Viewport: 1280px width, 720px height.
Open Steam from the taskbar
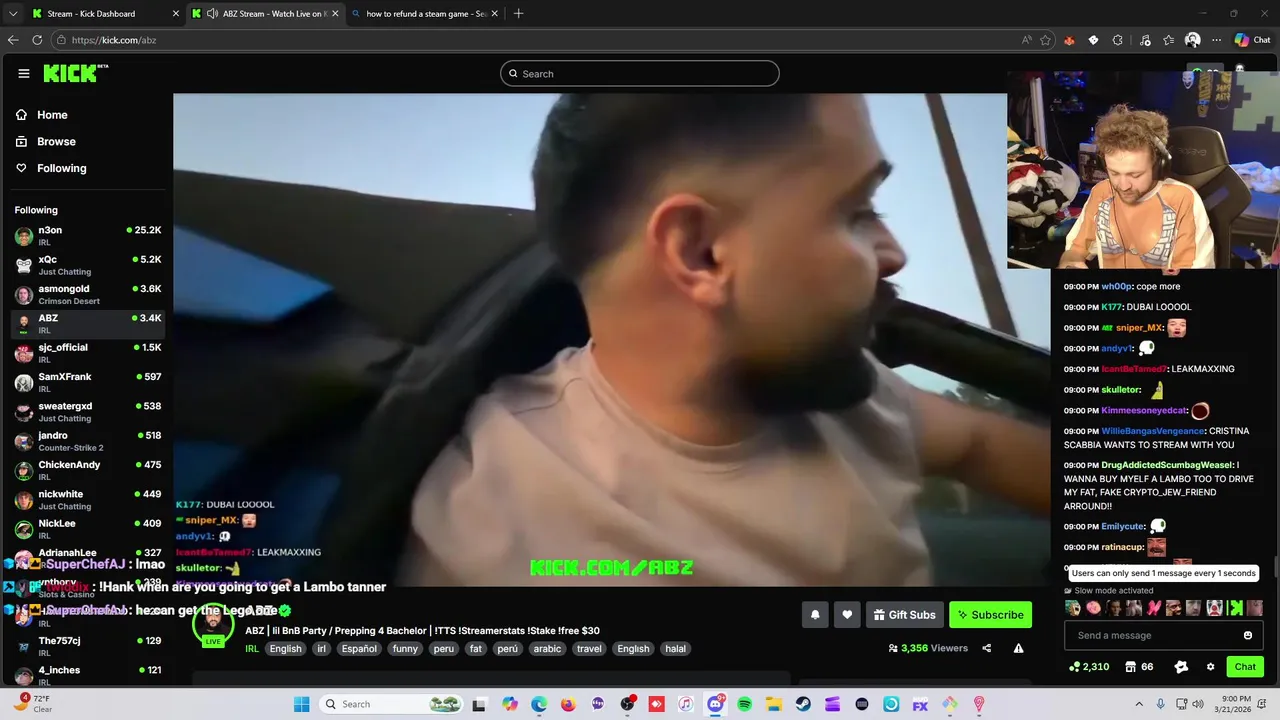click(803, 704)
